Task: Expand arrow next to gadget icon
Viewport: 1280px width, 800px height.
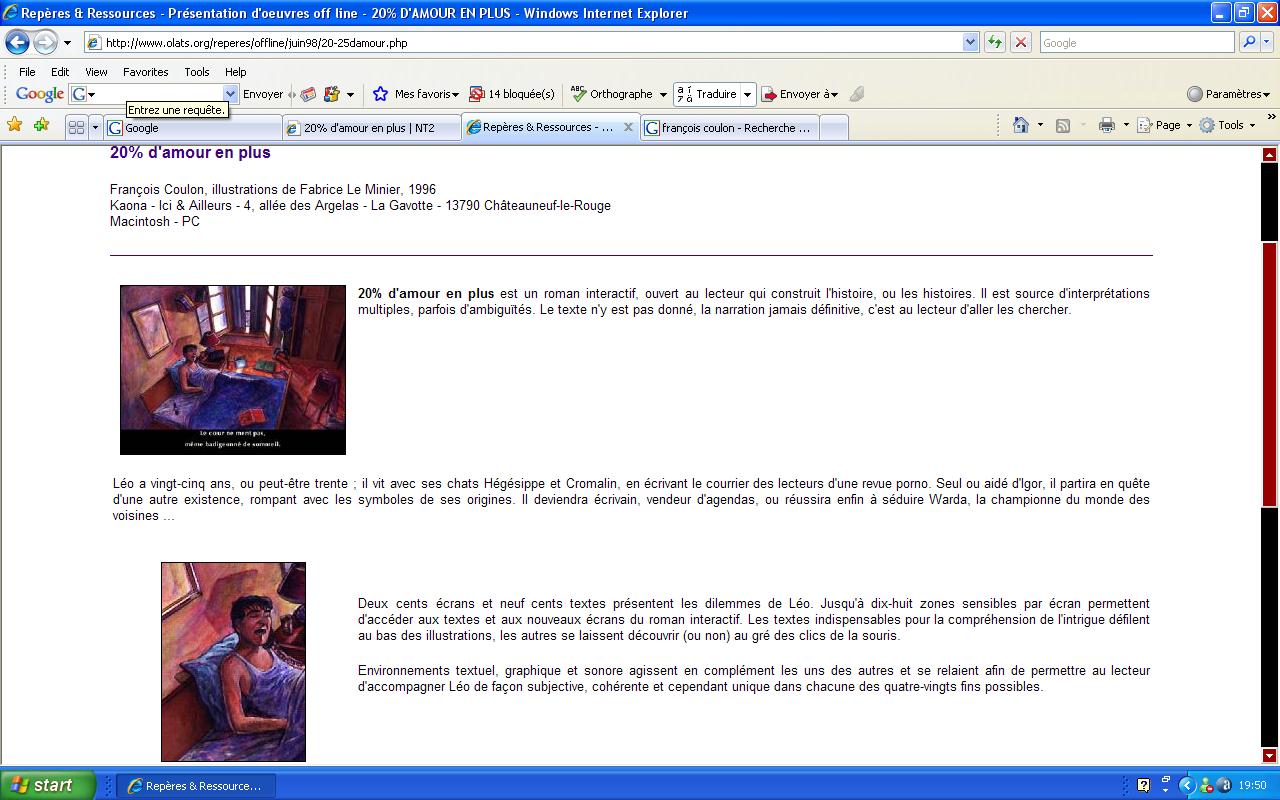Action: point(350,95)
